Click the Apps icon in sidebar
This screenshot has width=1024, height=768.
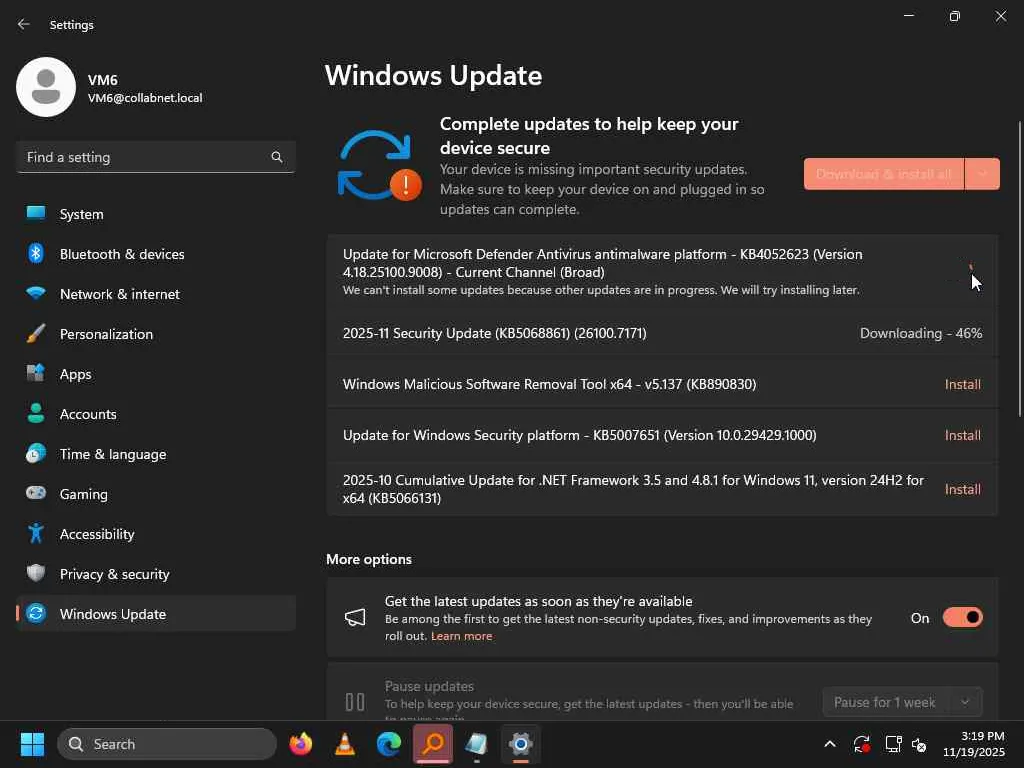click(x=36, y=374)
